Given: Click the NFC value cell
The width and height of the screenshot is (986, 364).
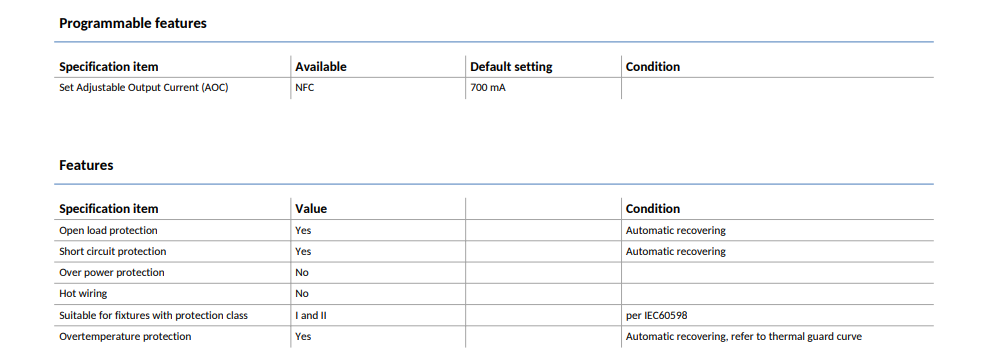Looking at the screenshot, I should (x=304, y=88).
